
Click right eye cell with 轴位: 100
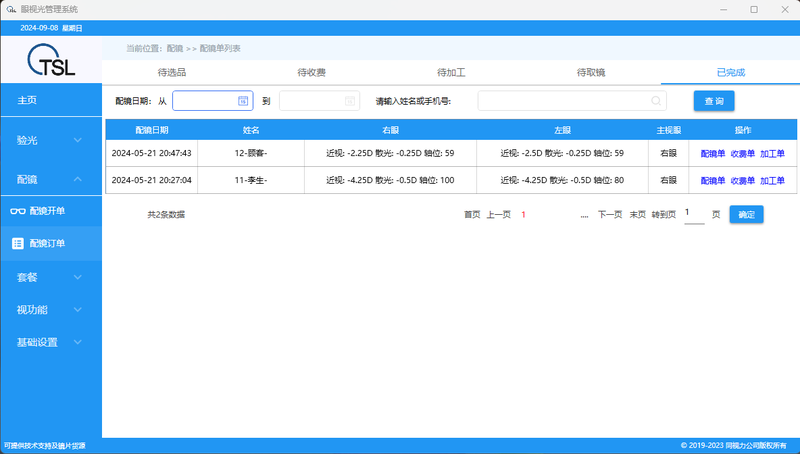[390, 180]
